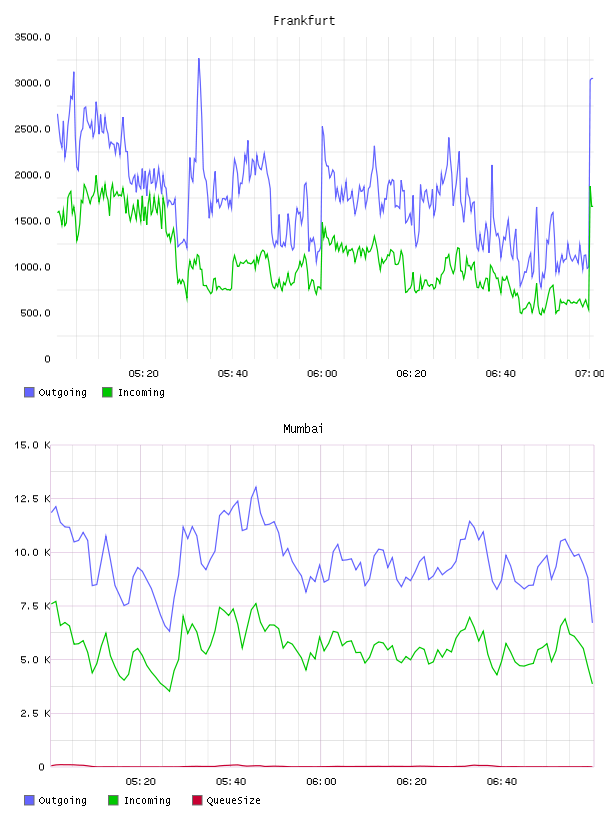Click the 07:00 time label on Frankfurt chart

tap(590, 374)
